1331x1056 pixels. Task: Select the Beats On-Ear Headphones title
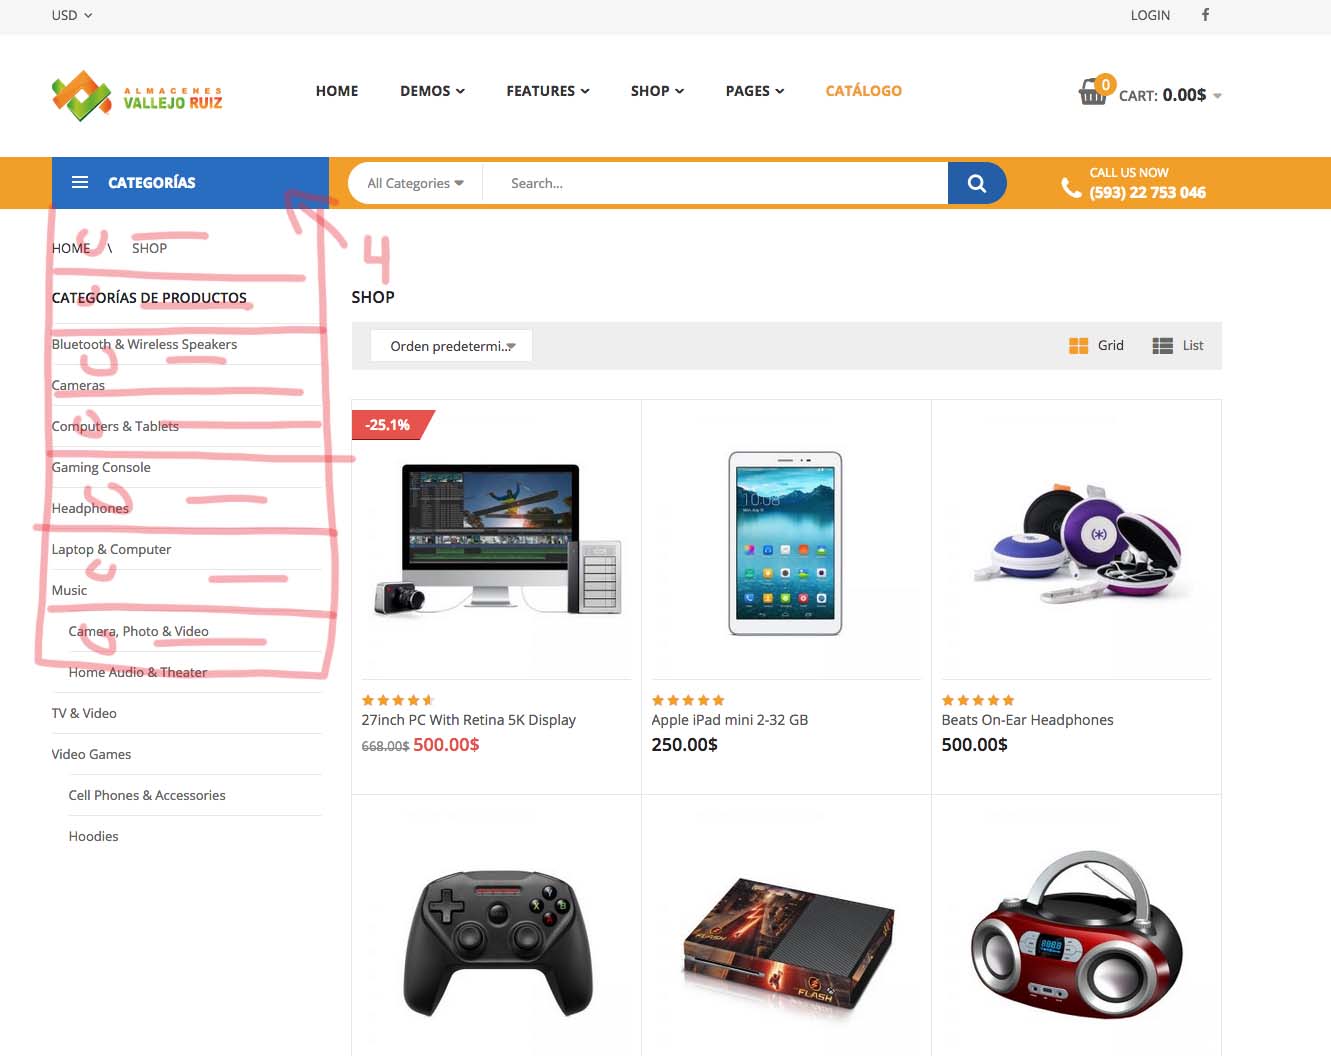click(x=1027, y=720)
